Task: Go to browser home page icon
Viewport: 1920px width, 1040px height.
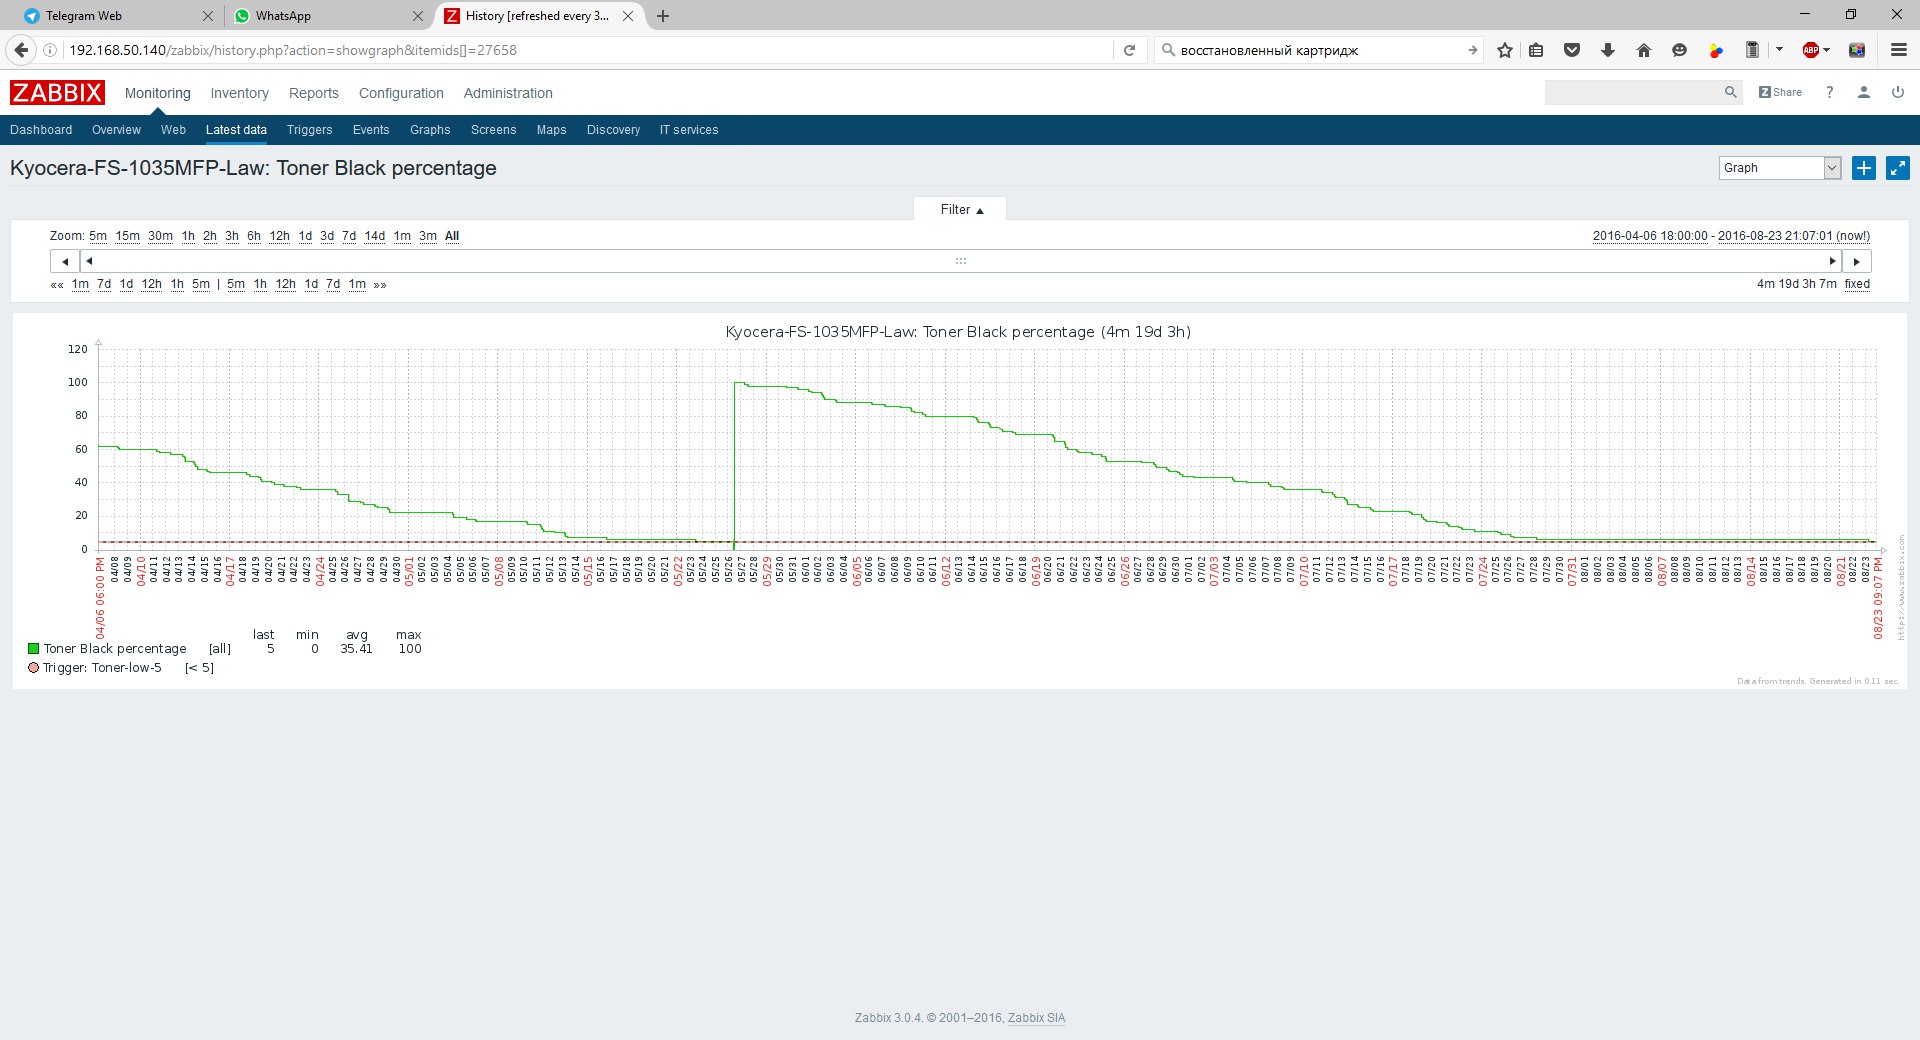Action: click(1644, 50)
